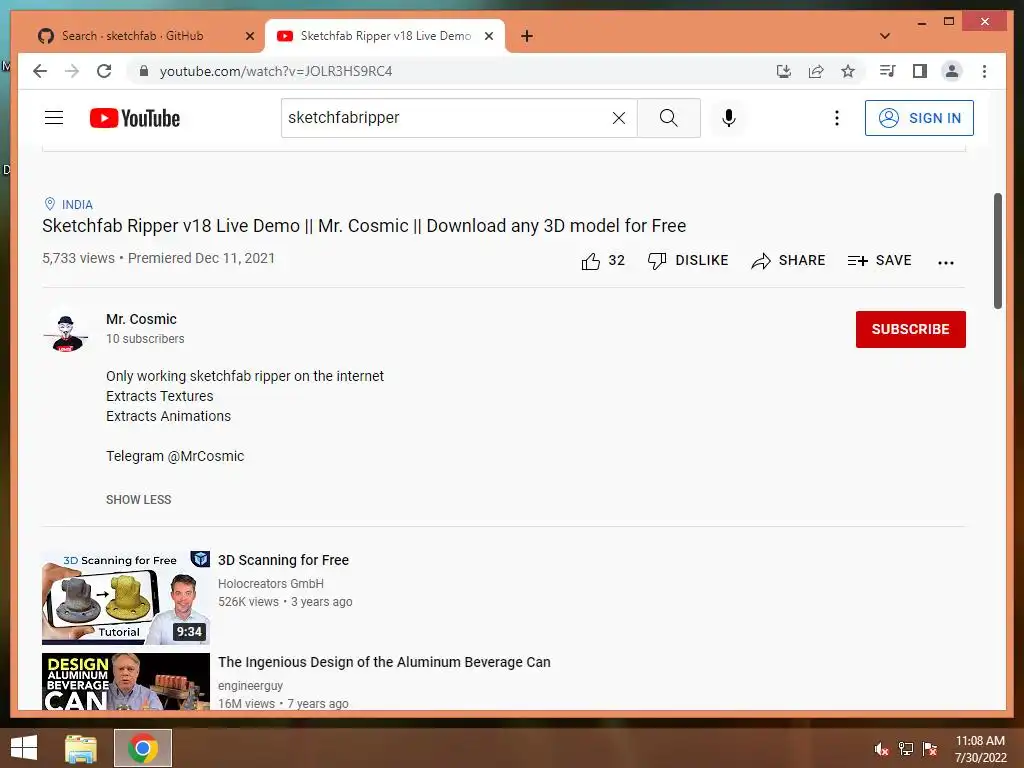The image size is (1024, 768).
Task: Share this page icon in address bar
Action: (816, 71)
